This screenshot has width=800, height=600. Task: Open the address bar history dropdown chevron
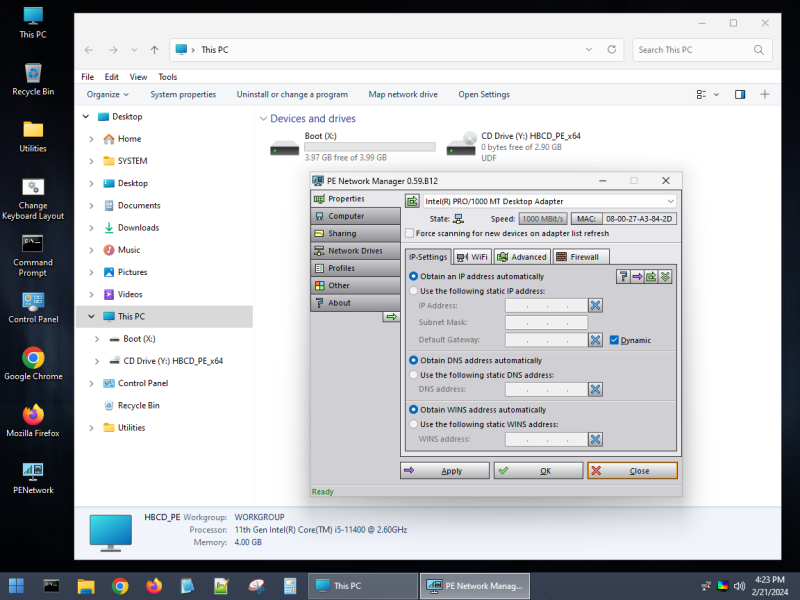pyautogui.click(x=589, y=49)
